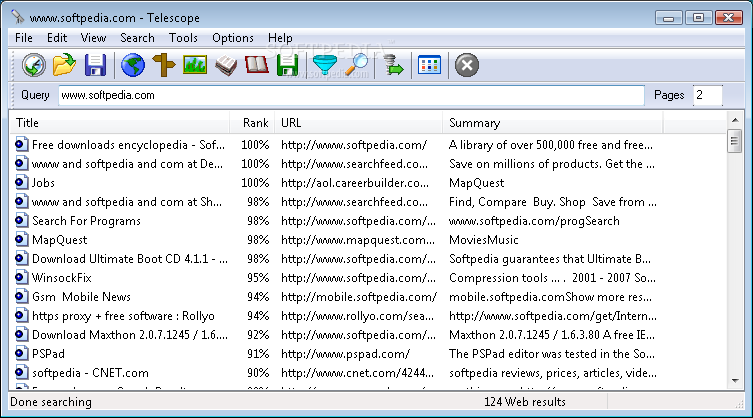Click the URL http://www.cnet.com/4244...
This screenshot has height=418, width=753.
pos(357,372)
